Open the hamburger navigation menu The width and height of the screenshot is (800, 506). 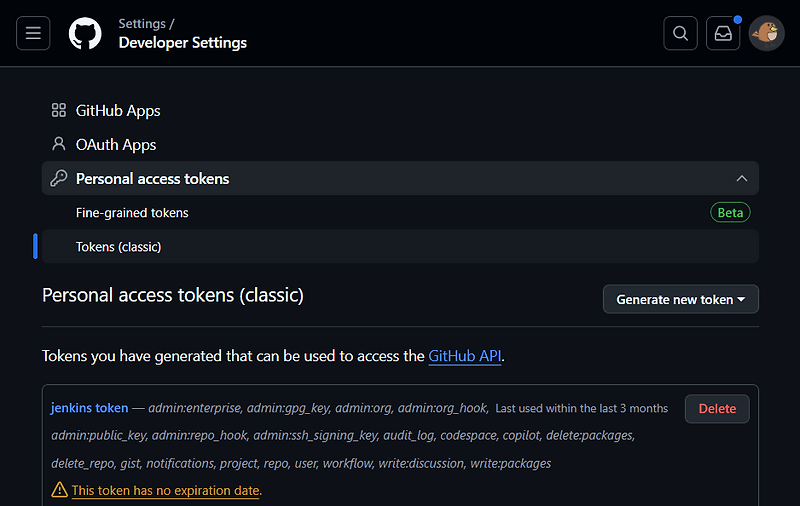click(x=33, y=33)
